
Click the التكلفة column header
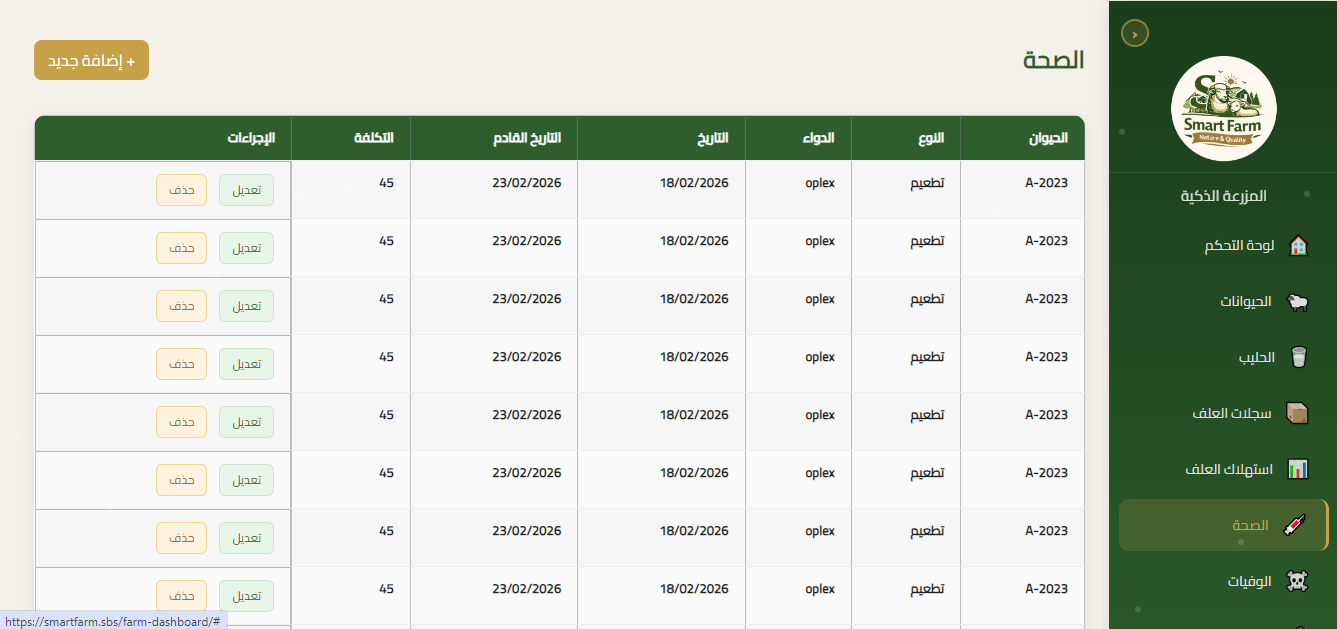point(374,138)
